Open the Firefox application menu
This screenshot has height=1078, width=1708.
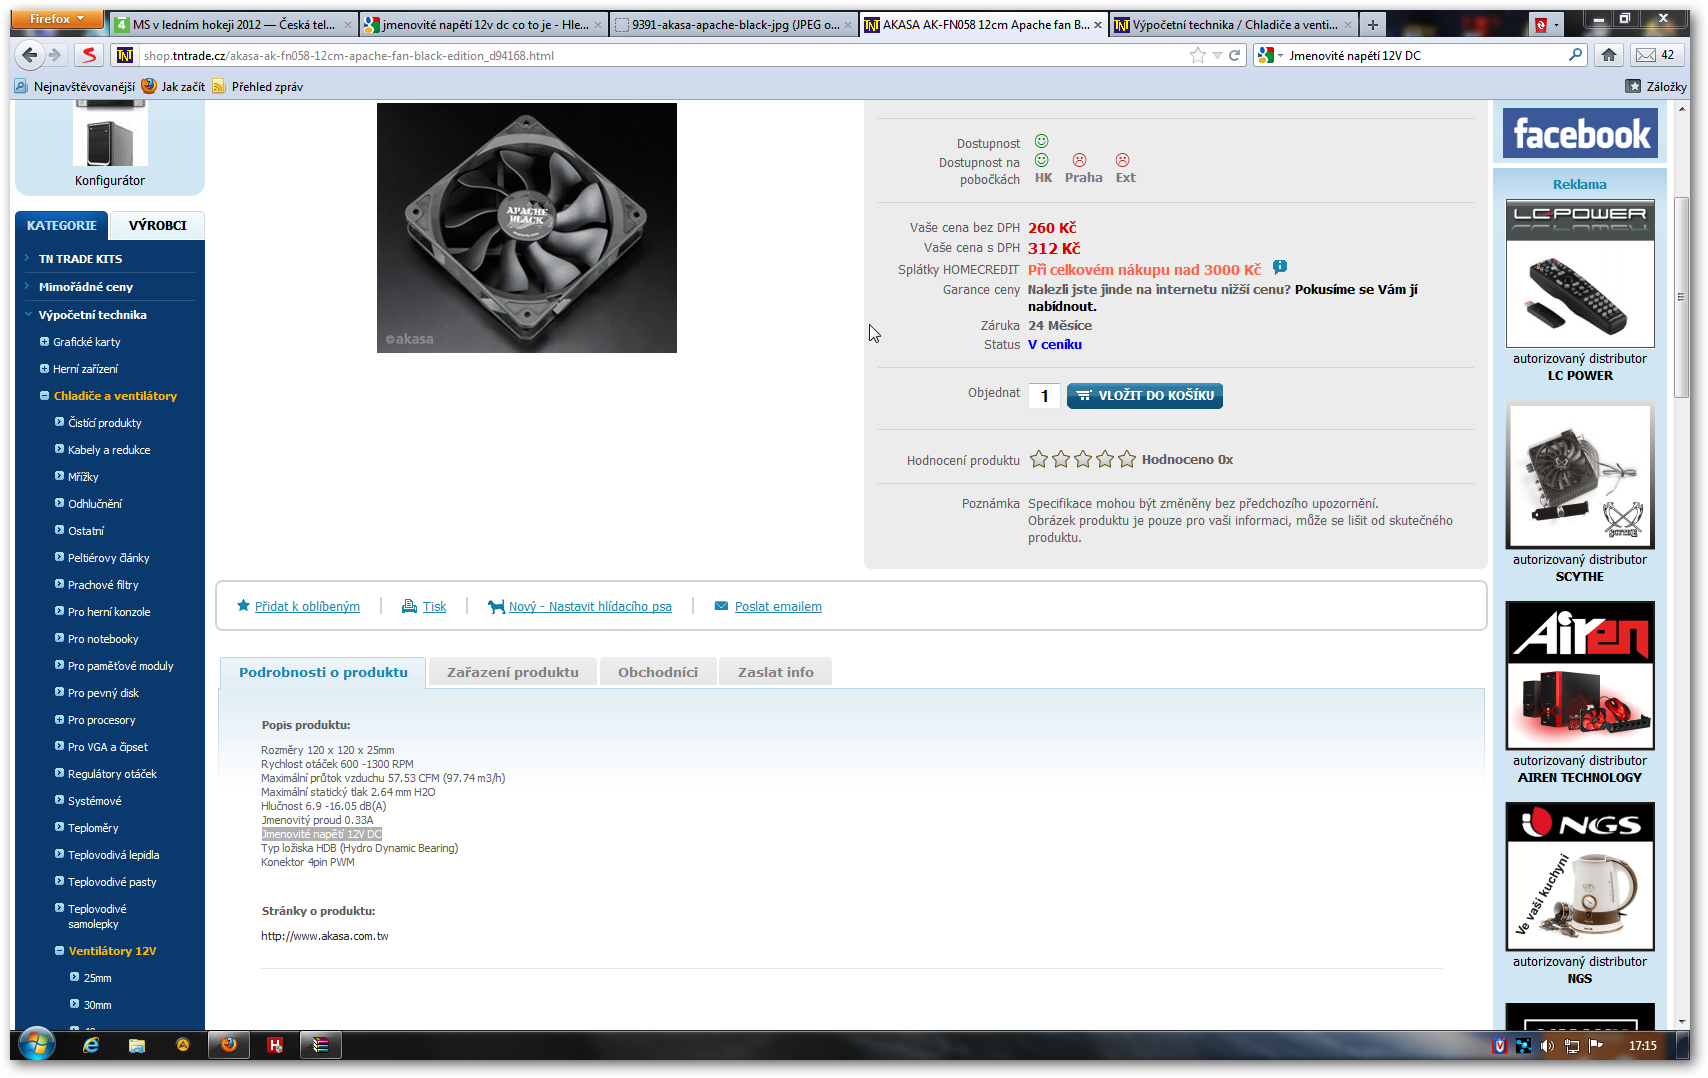coord(58,19)
